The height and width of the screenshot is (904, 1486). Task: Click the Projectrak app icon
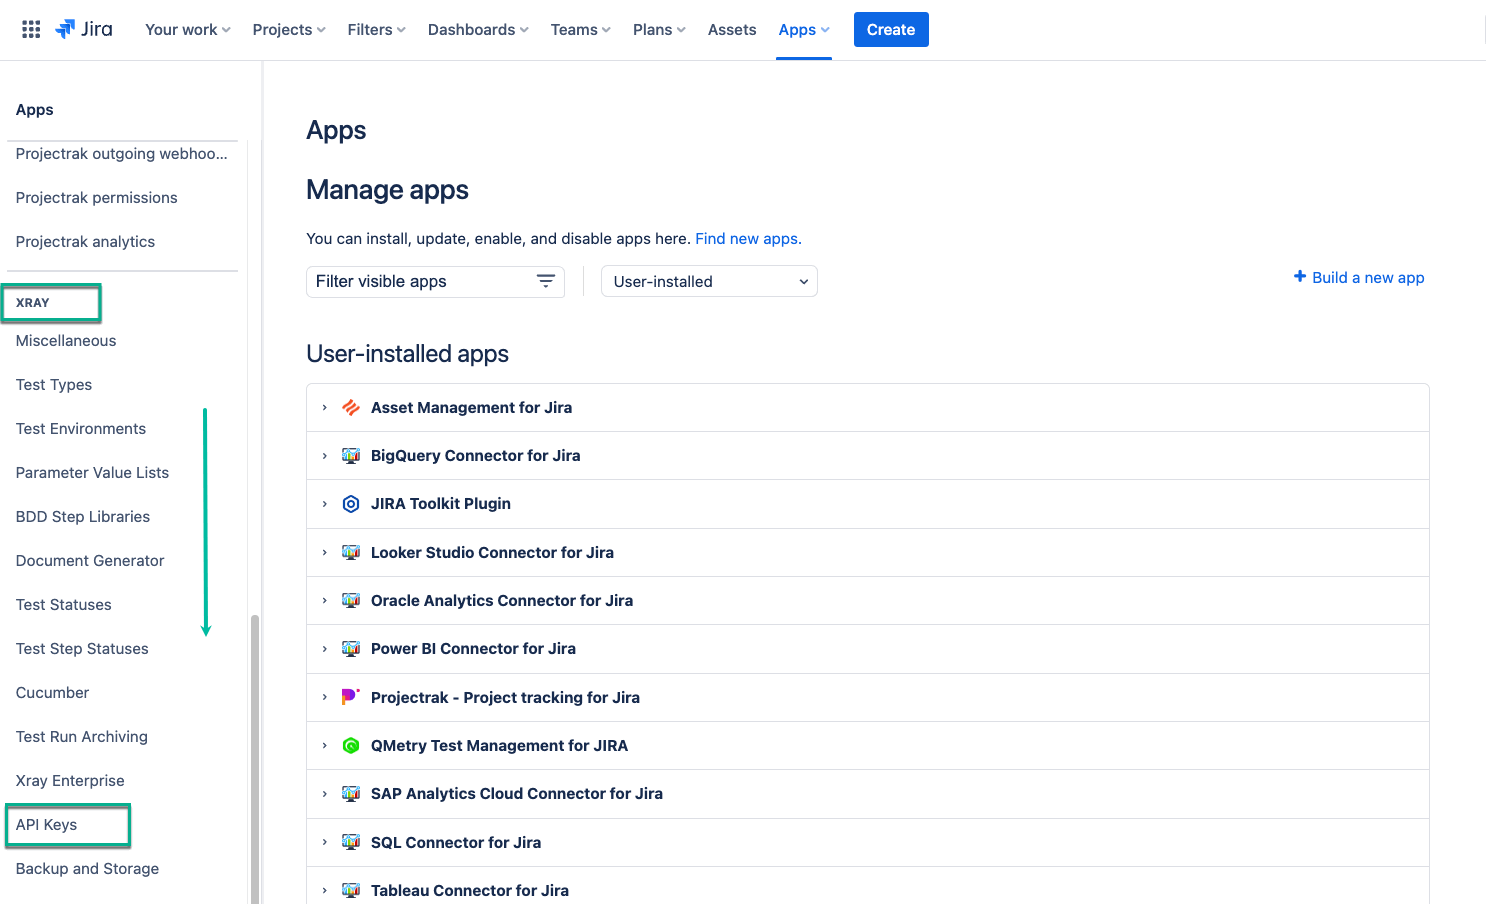tap(351, 697)
